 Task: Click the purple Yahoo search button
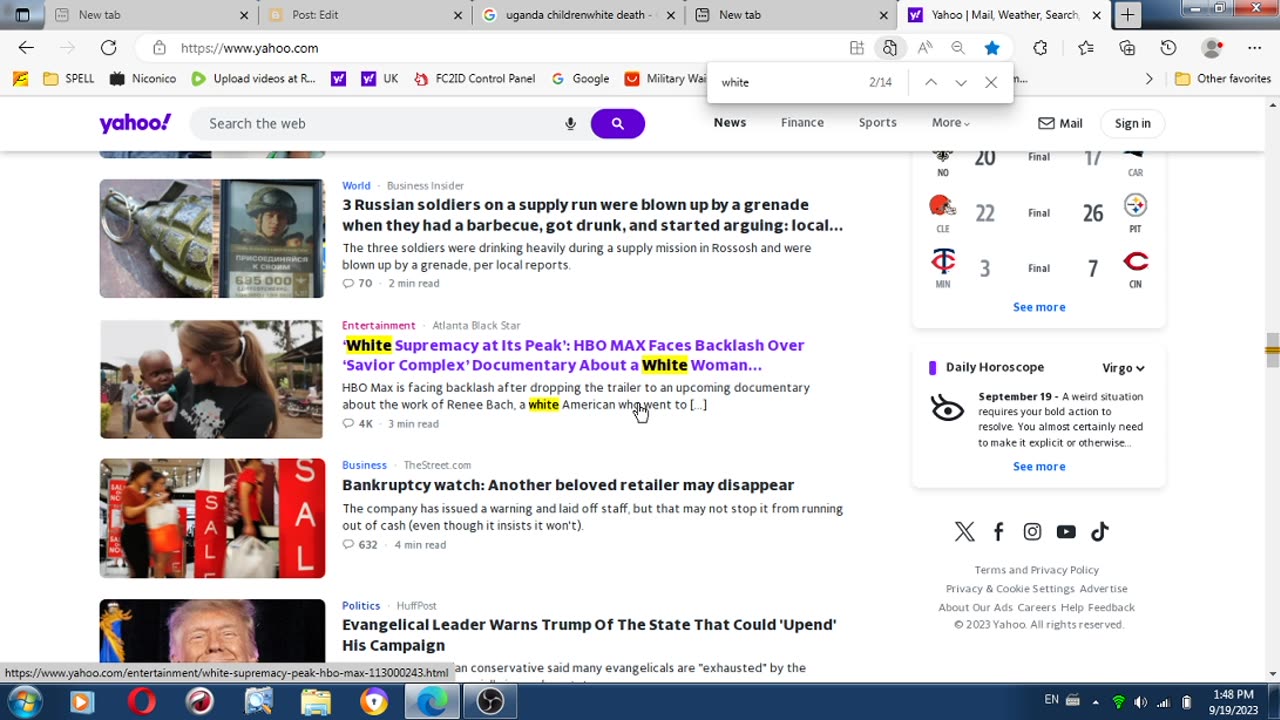click(x=618, y=124)
